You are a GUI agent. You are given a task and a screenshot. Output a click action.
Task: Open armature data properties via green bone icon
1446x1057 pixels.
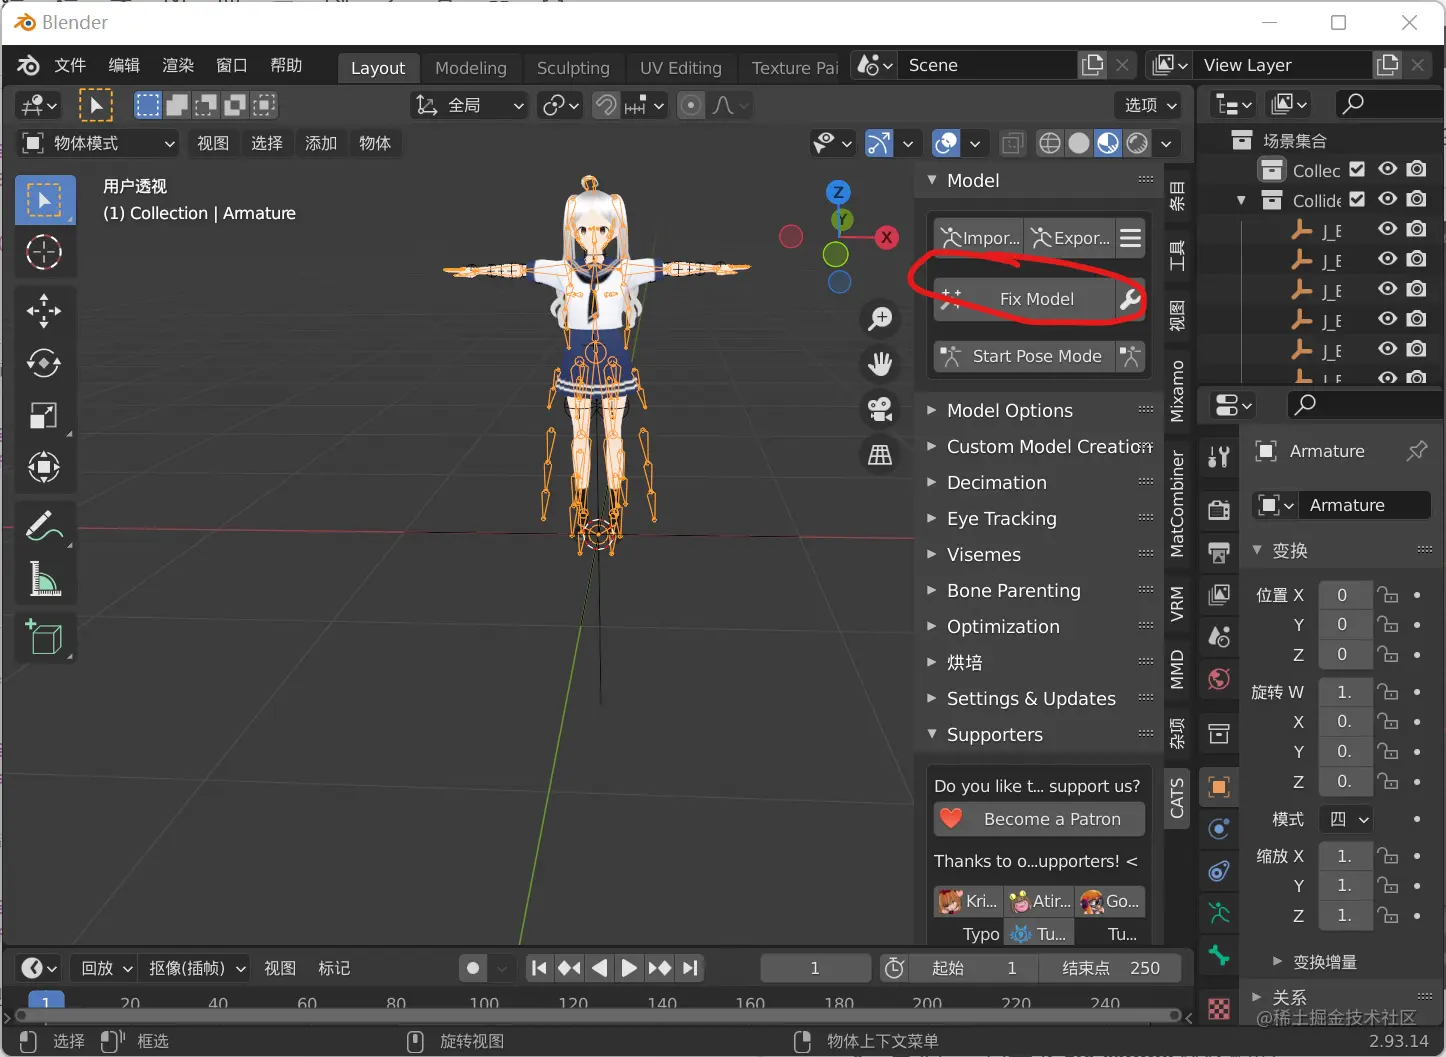1219,955
